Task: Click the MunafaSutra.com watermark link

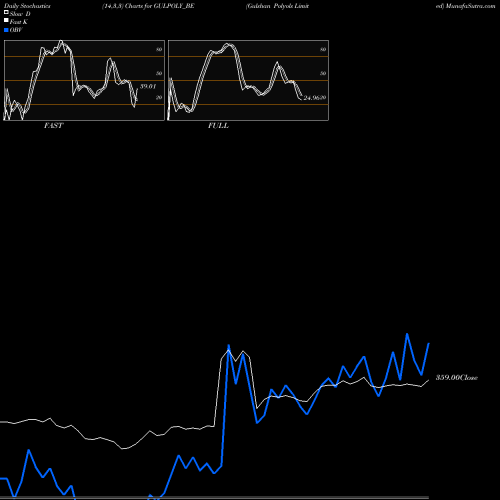Action: click(470, 6)
